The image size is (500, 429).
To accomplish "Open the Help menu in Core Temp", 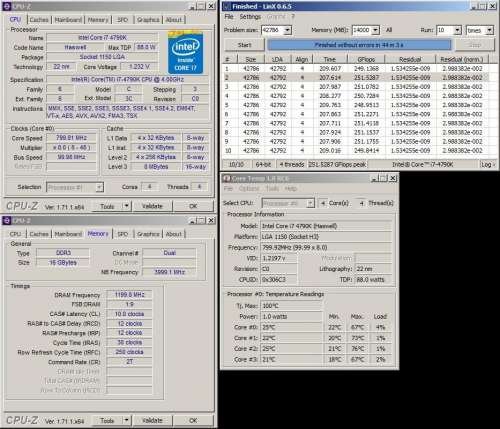I will click(291, 188).
